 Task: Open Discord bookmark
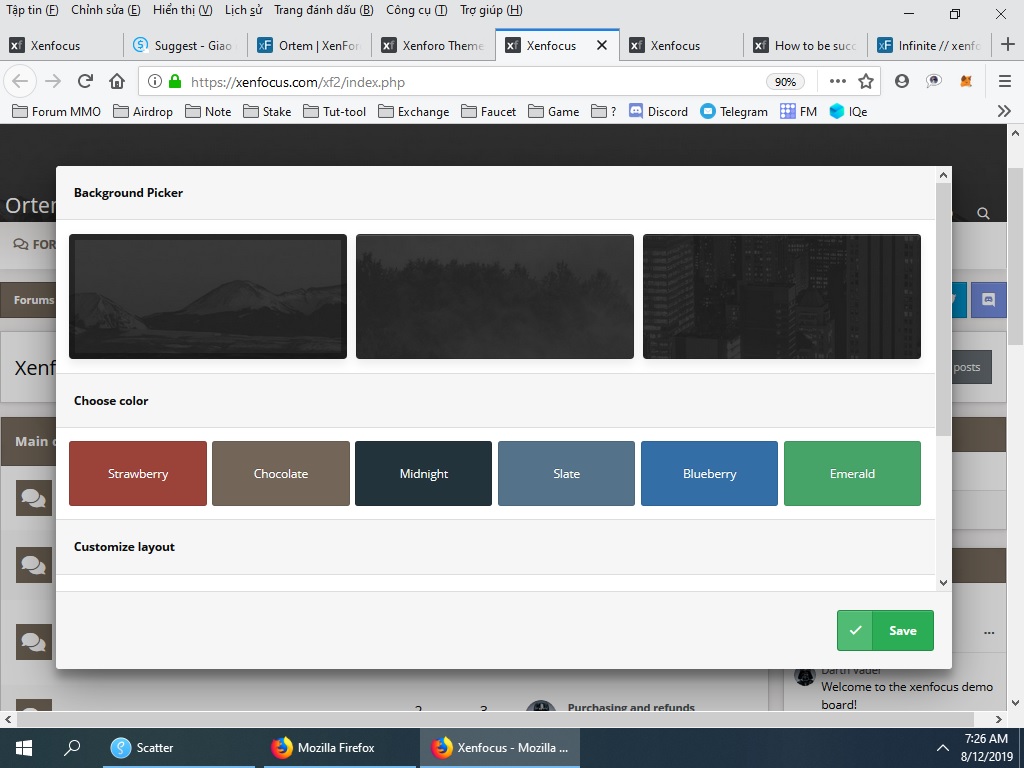pos(658,111)
